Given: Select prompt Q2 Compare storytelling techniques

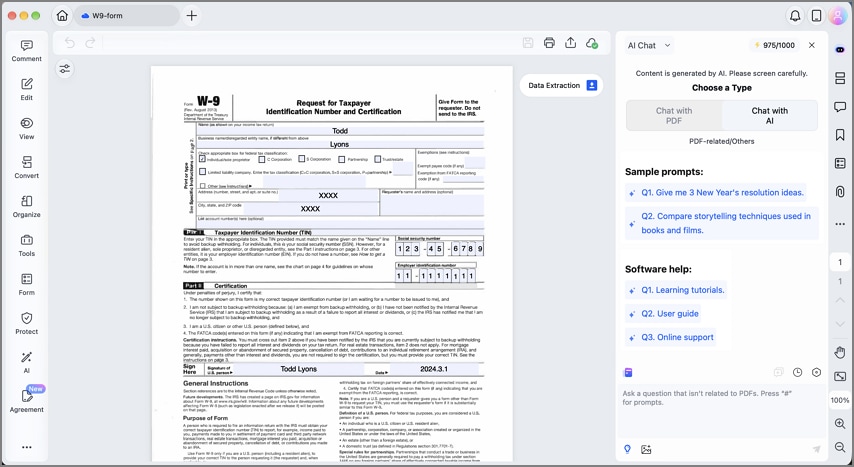Looking at the screenshot, I should pos(722,223).
